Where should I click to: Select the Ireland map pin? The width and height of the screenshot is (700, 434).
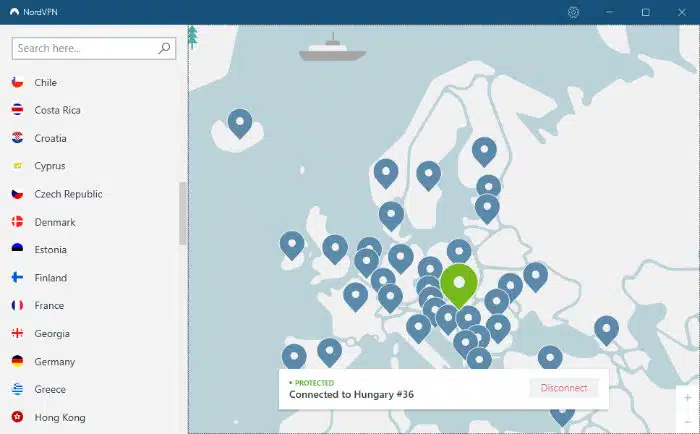pos(292,245)
